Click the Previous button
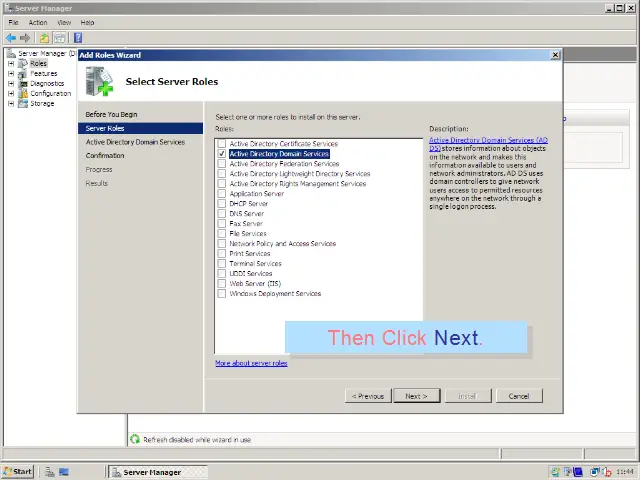Screen dimensions: 640x480 368,396
